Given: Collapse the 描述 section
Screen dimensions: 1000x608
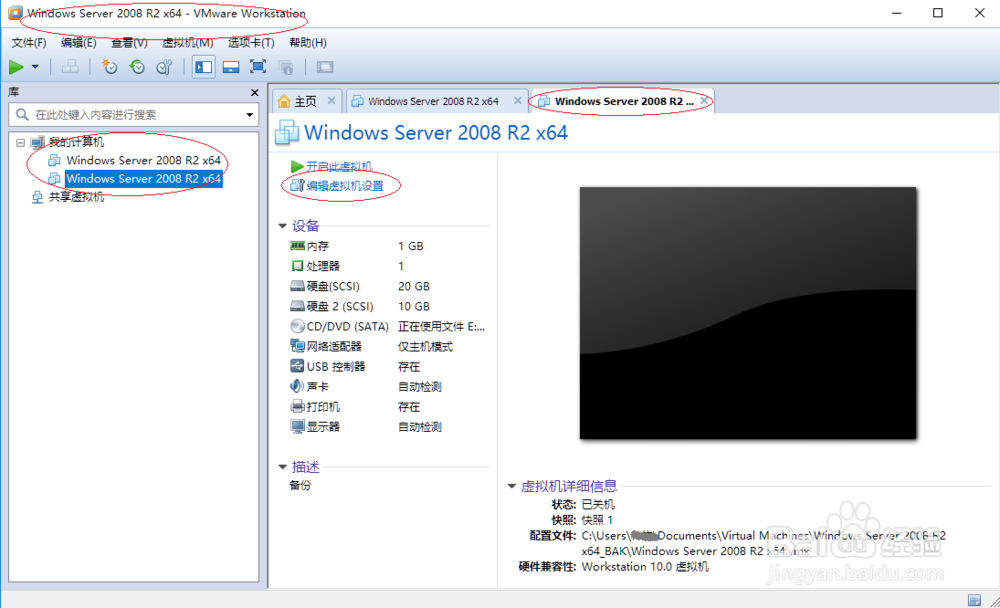Looking at the screenshot, I should (x=283, y=467).
